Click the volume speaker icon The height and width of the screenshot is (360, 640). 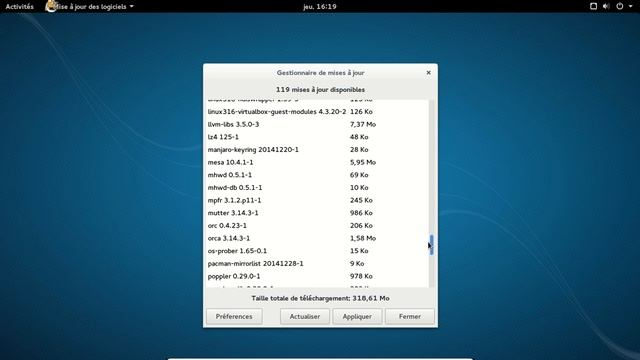click(x=606, y=6)
